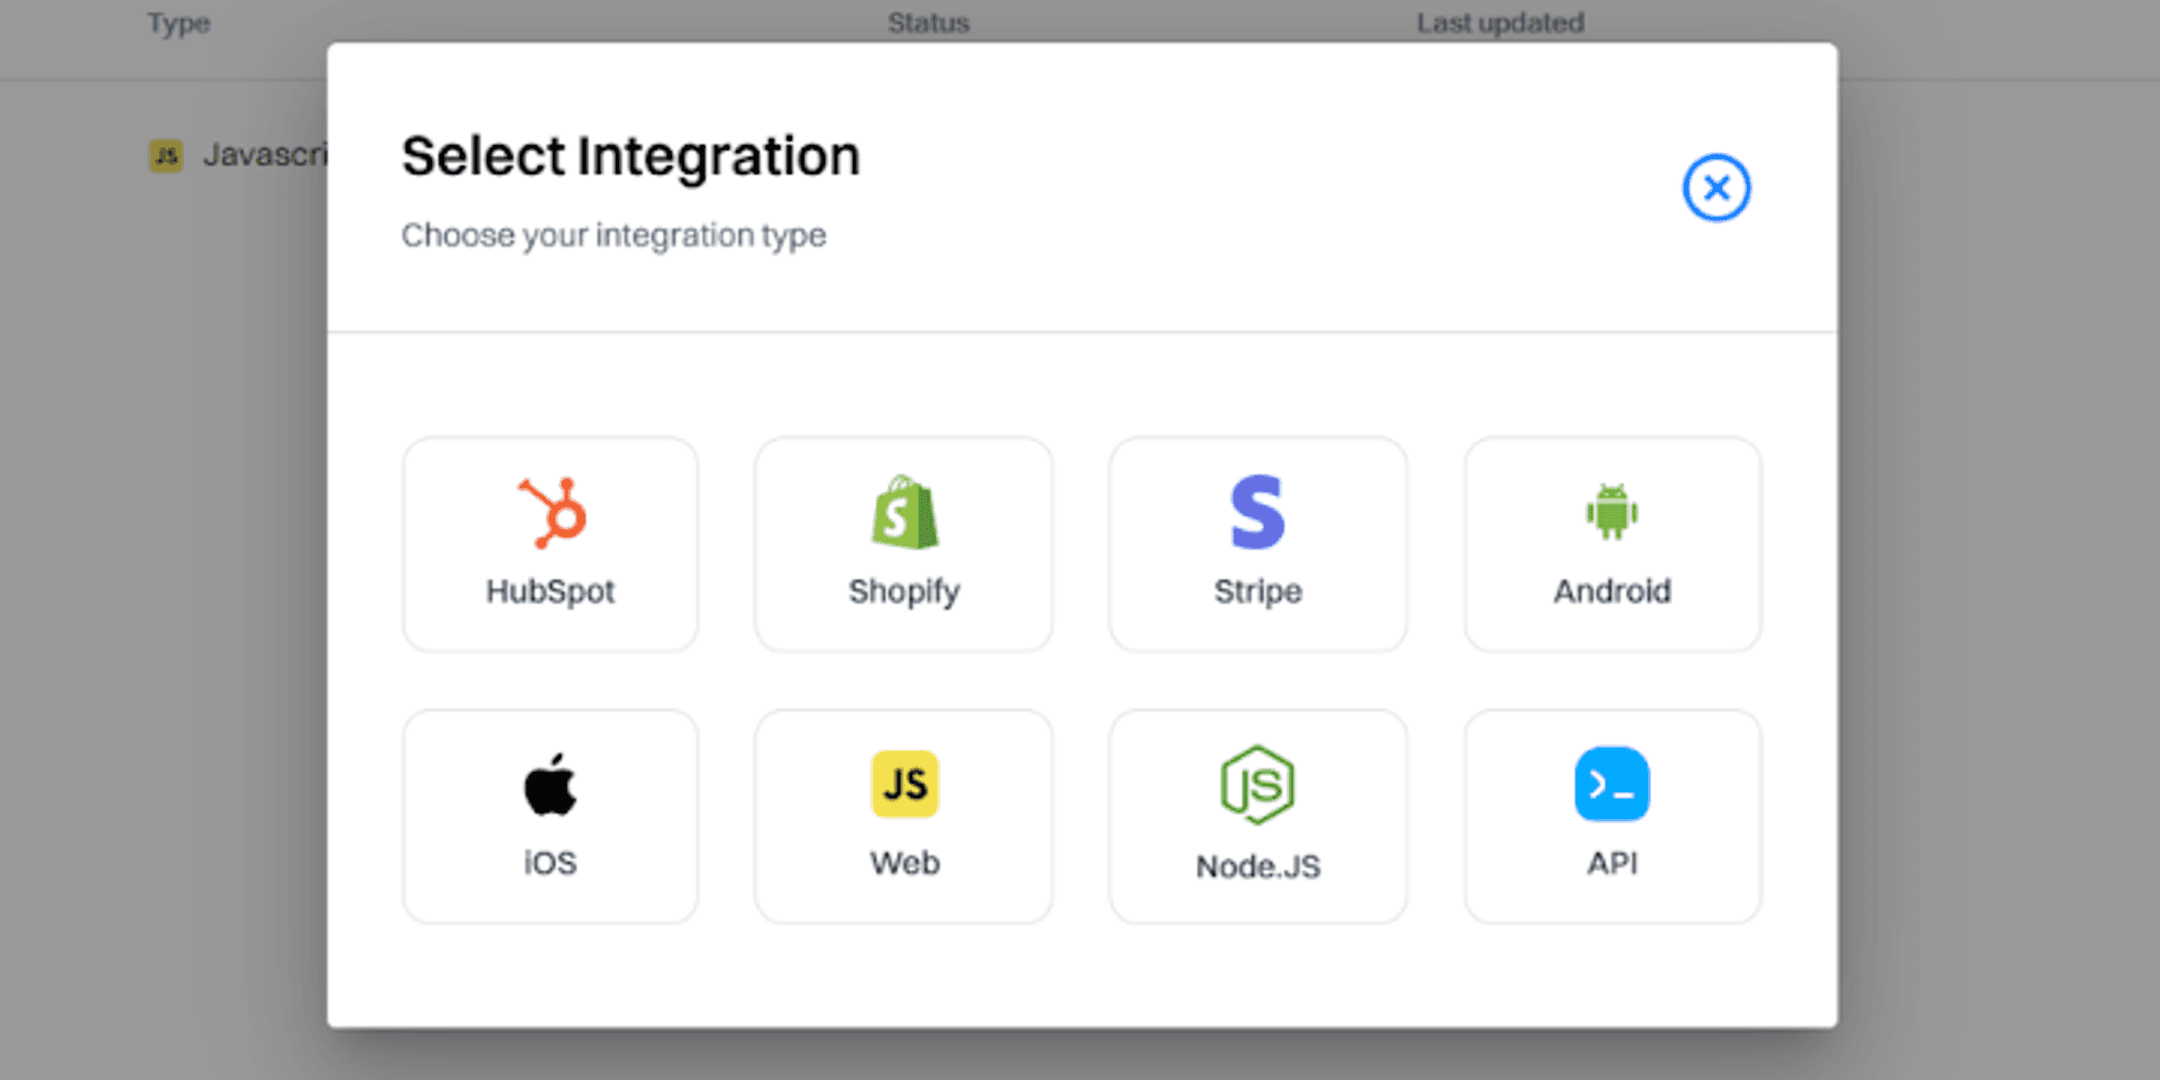Sort by the Status column header
The width and height of the screenshot is (2160, 1080).
(928, 22)
